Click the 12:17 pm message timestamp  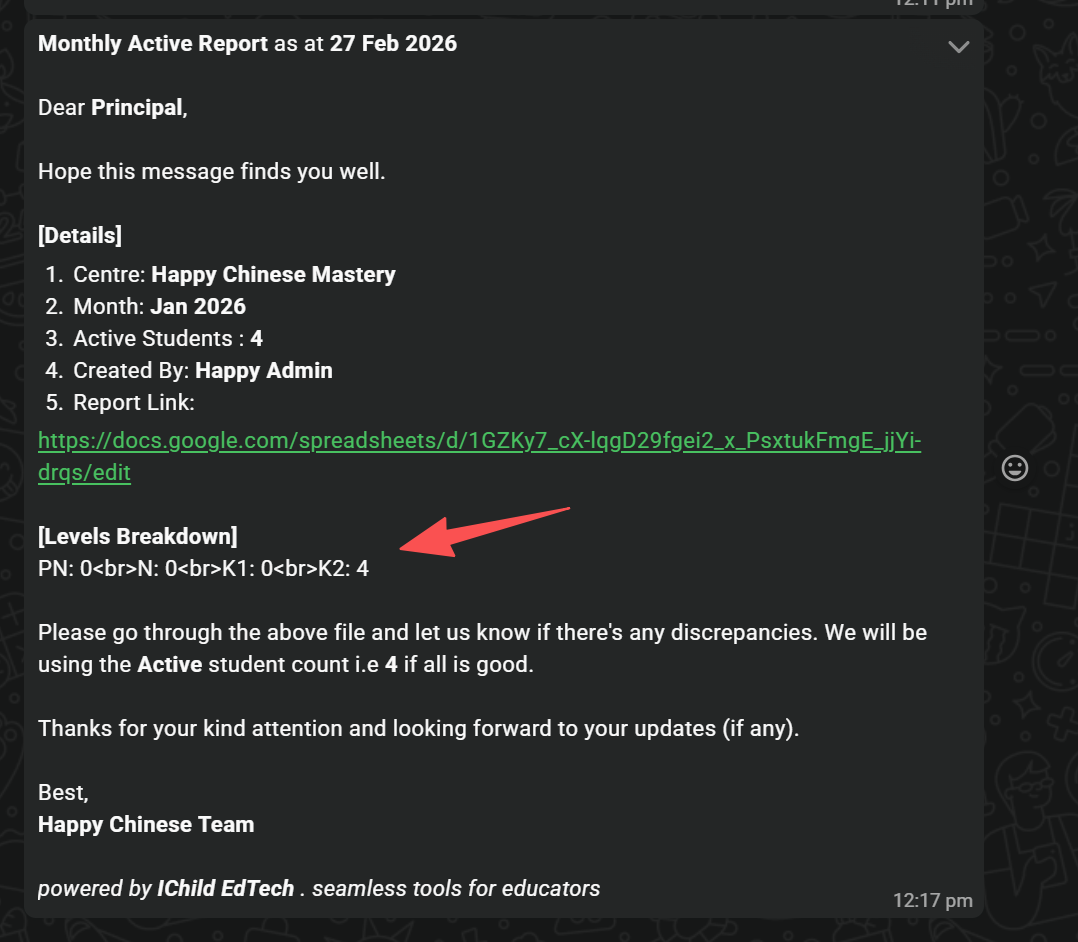(x=932, y=901)
